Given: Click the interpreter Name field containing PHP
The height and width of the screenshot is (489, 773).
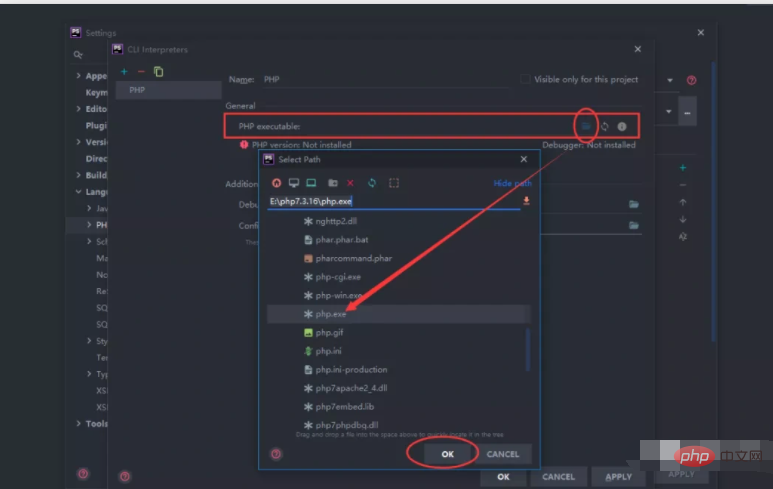Looking at the screenshot, I should pyautogui.click(x=385, y=79).
